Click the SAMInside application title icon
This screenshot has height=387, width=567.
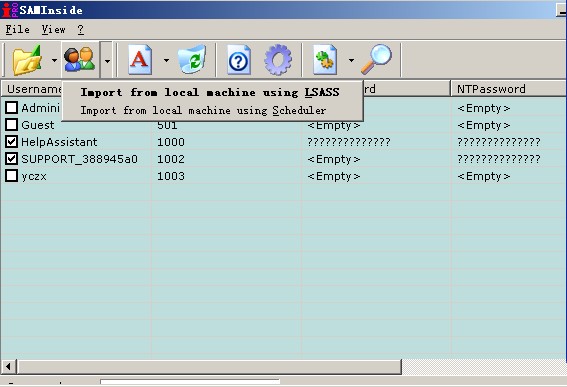(x=9, y=10)
